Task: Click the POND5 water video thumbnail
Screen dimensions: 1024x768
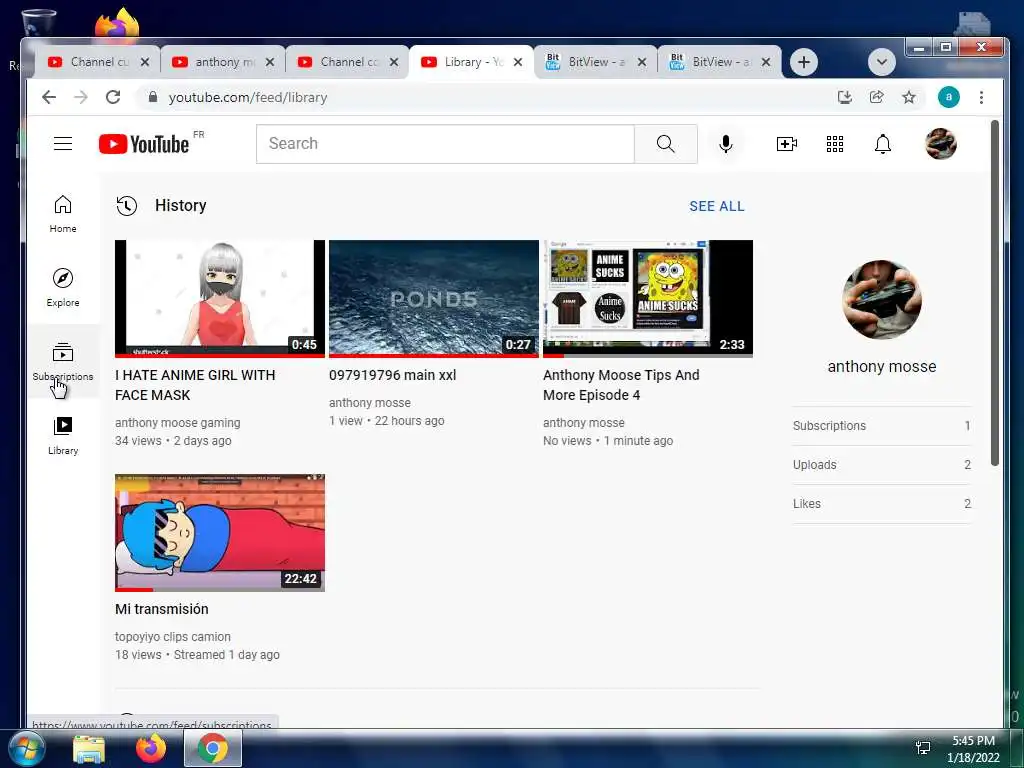Action: coord(434,298)
